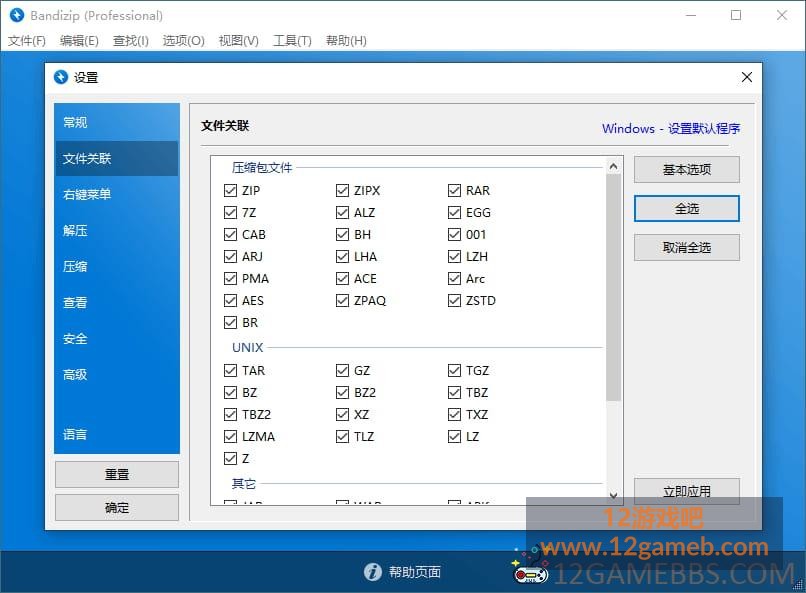Viewport: 806px width, 593px height.
Task: Toggle the ZIPX checkbox
Action: click(342, 191)
